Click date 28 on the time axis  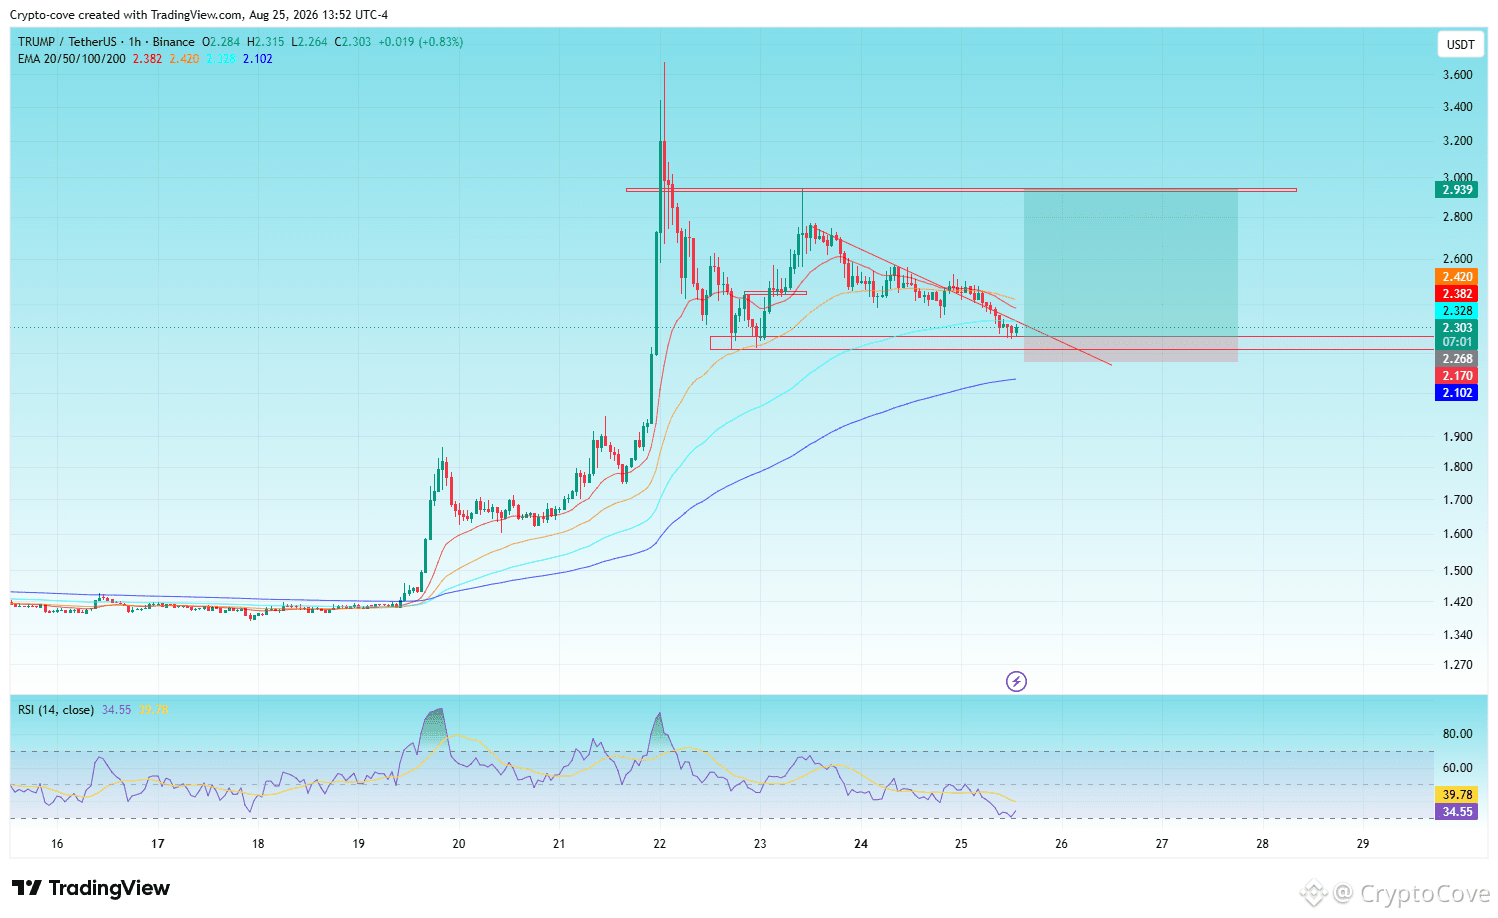coord(1263,844)
